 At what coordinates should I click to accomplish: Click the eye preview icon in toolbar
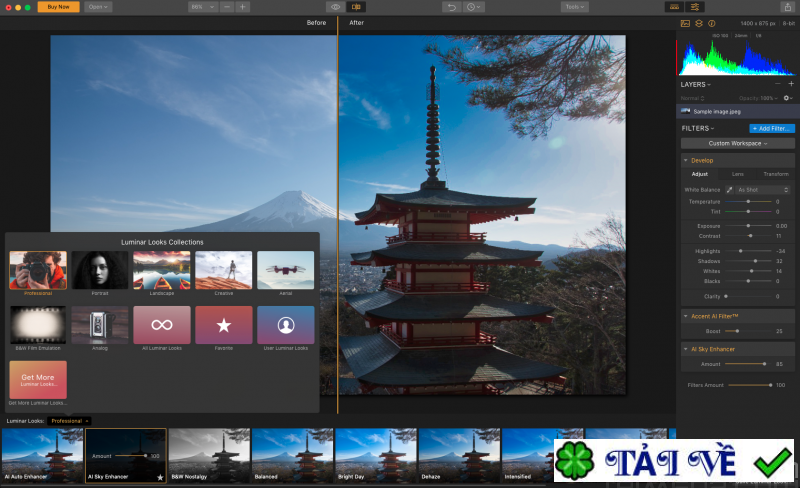coord(335,7)
